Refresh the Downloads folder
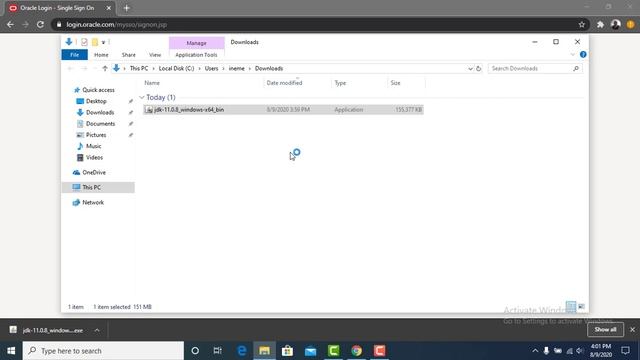The height and width of the screenshot is (360, 640). (x=479, y=69)
